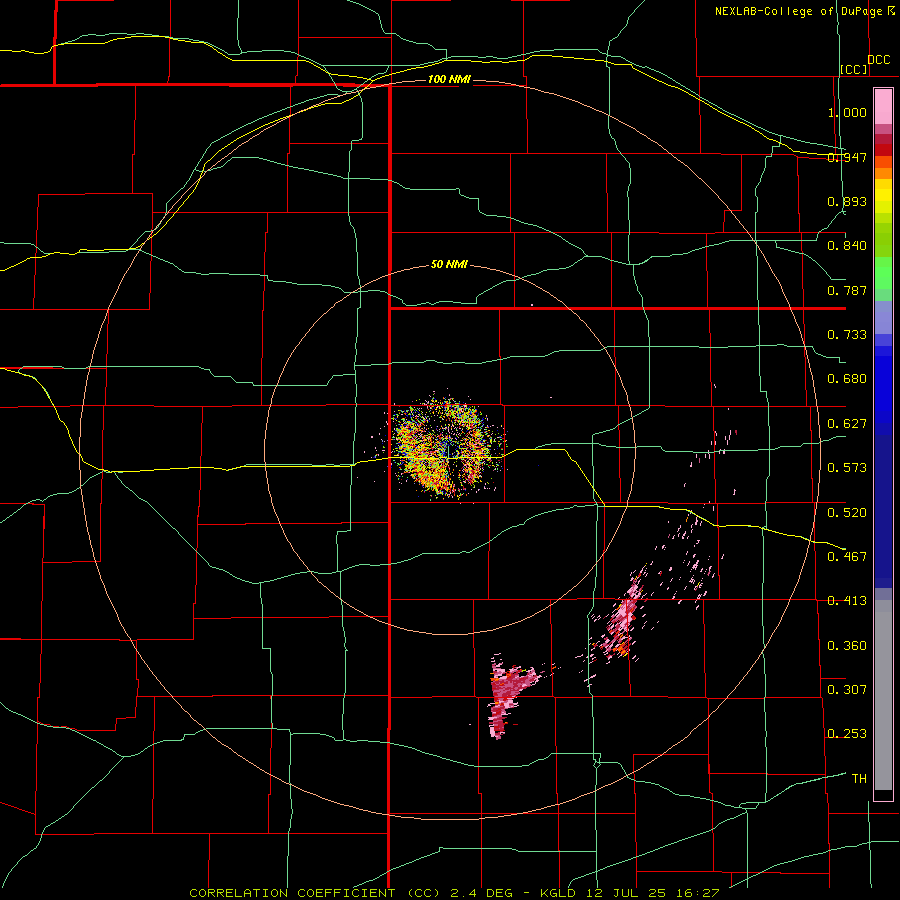Click the light pink segment of color bar
Image resolution: width=900 pixels, height=900 pixels.
(883, 106)
